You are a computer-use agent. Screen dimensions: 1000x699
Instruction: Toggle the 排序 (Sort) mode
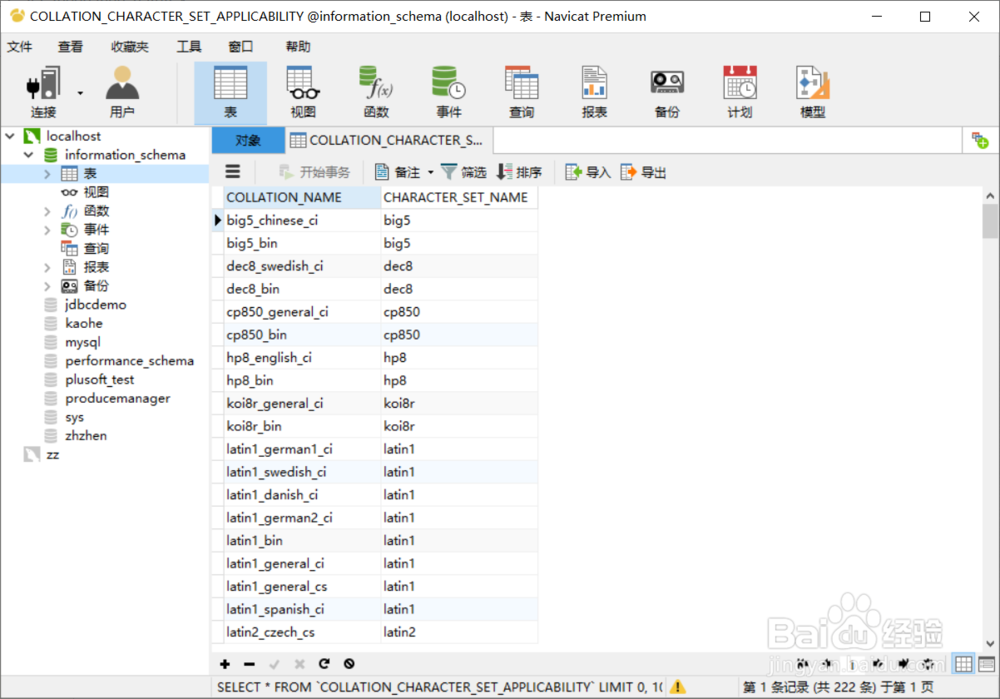click(520, 171)
